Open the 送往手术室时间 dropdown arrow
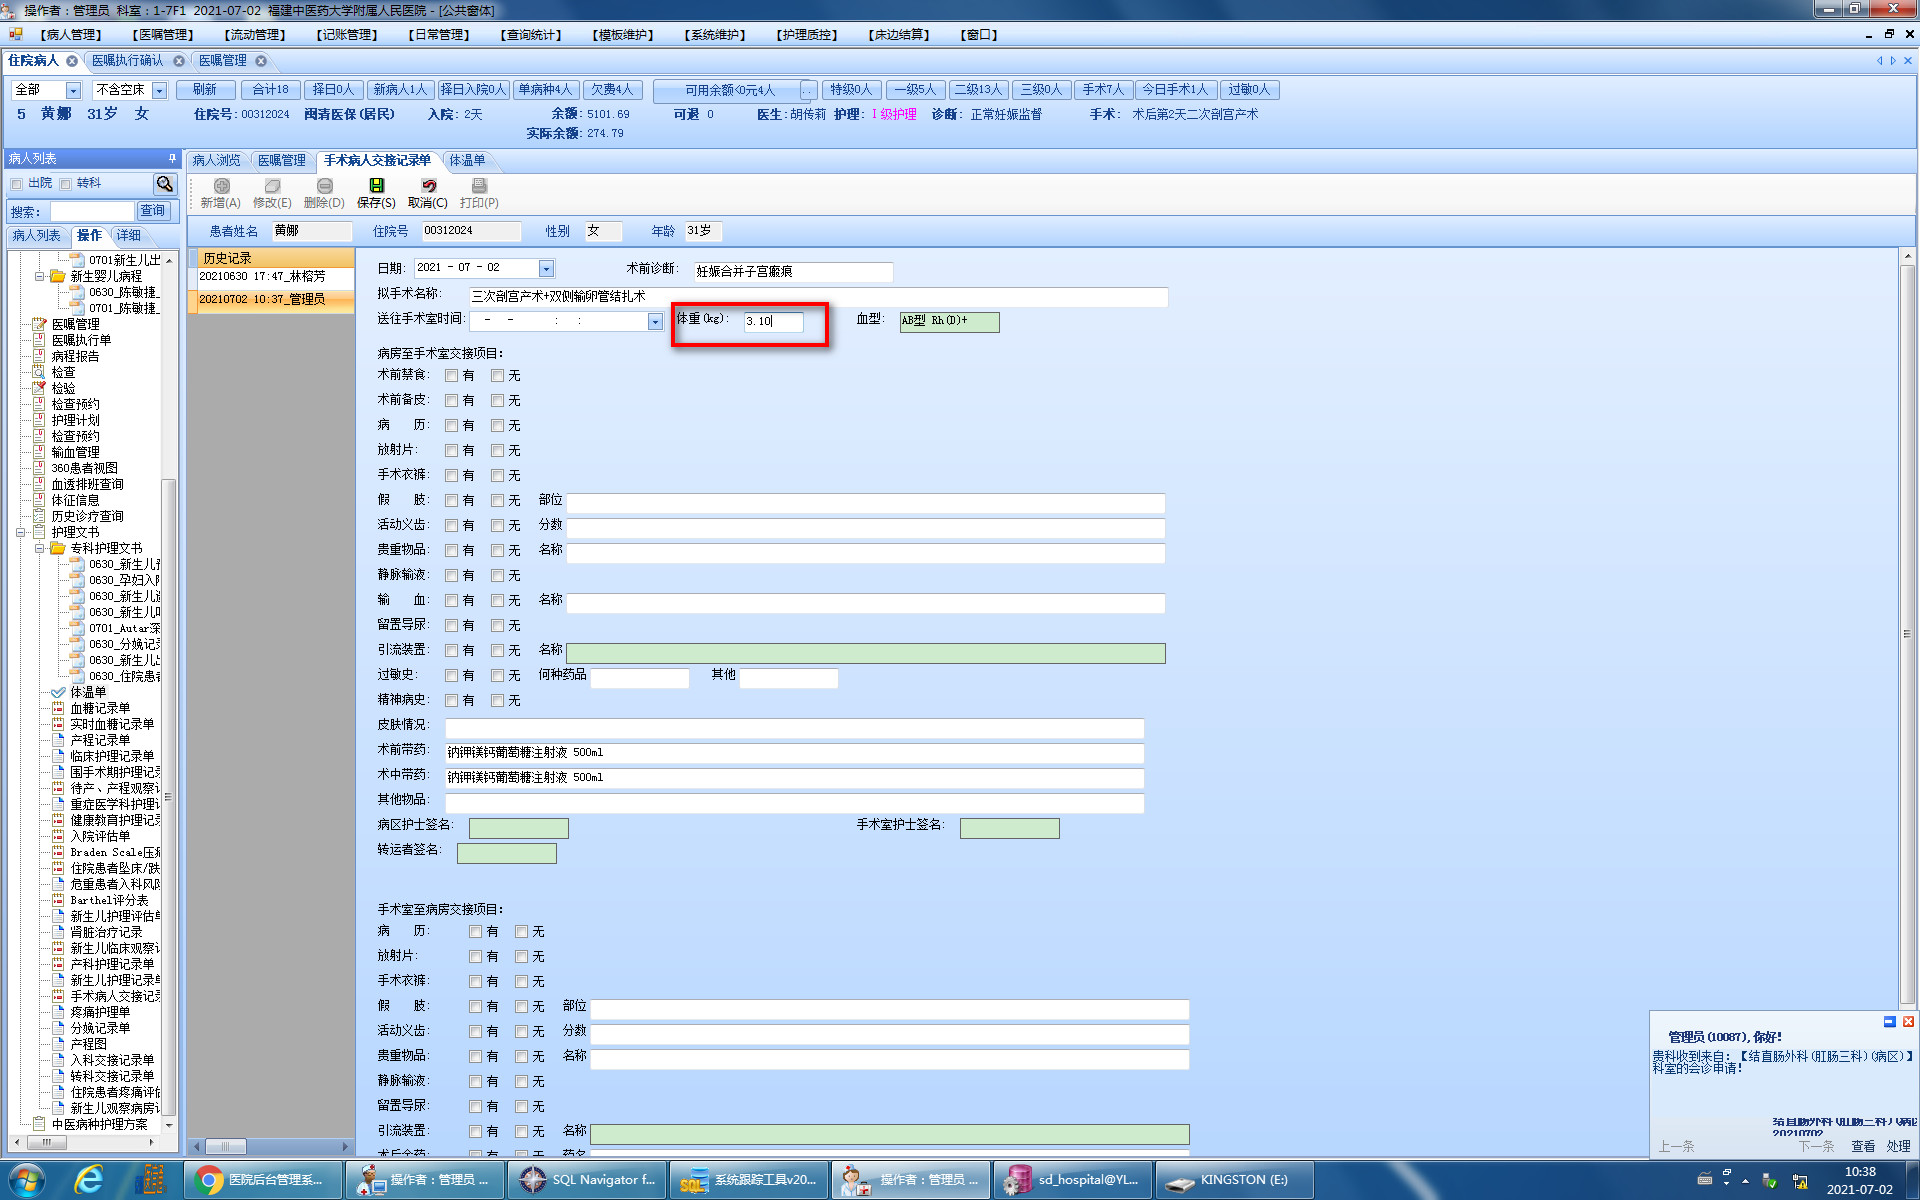Screen dimensions: 1920x1200 tap(655, 321)
